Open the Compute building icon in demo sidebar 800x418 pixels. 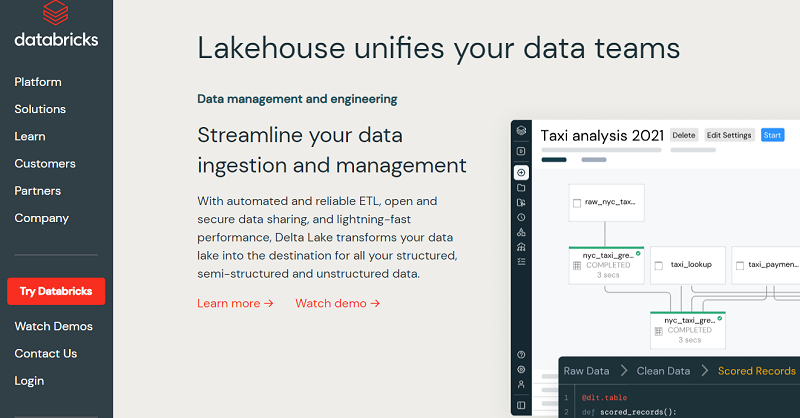tap(521, 247)
